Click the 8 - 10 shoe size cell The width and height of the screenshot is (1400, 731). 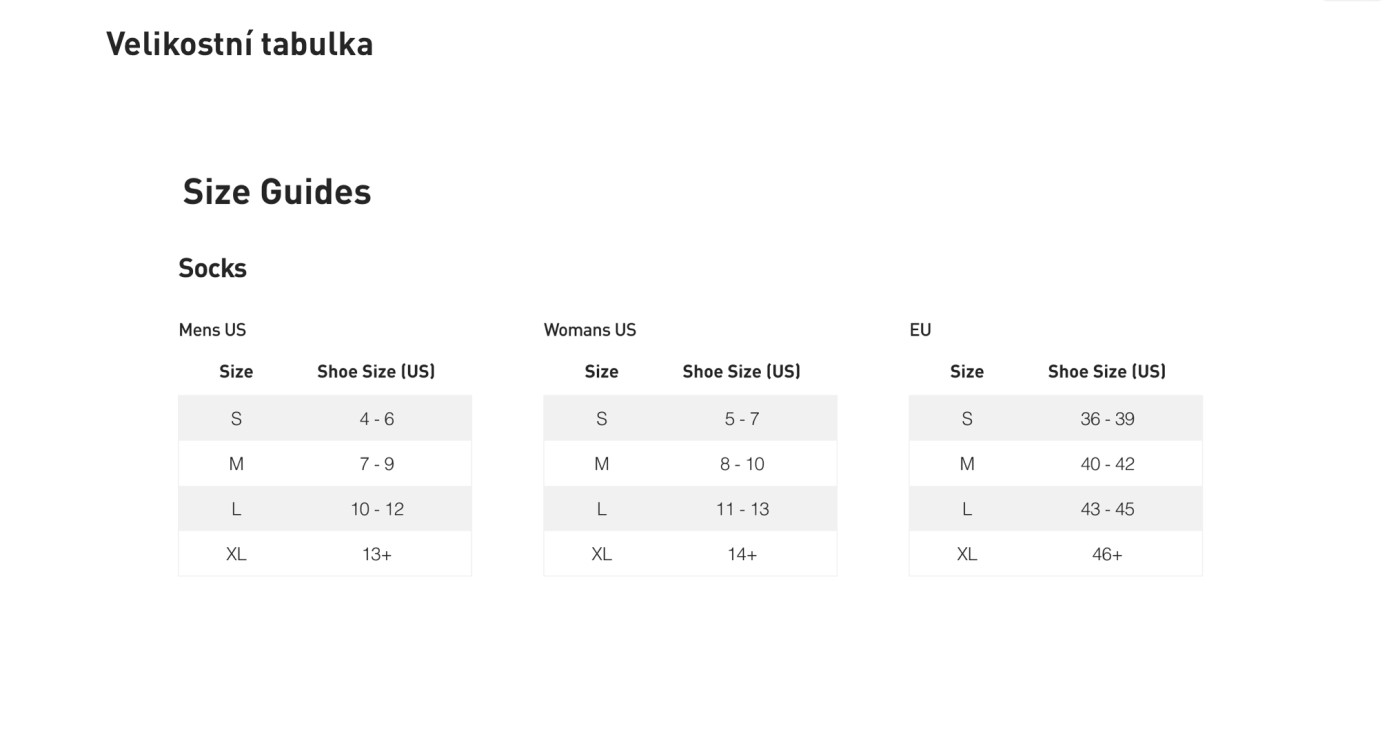tap(741, 464)
